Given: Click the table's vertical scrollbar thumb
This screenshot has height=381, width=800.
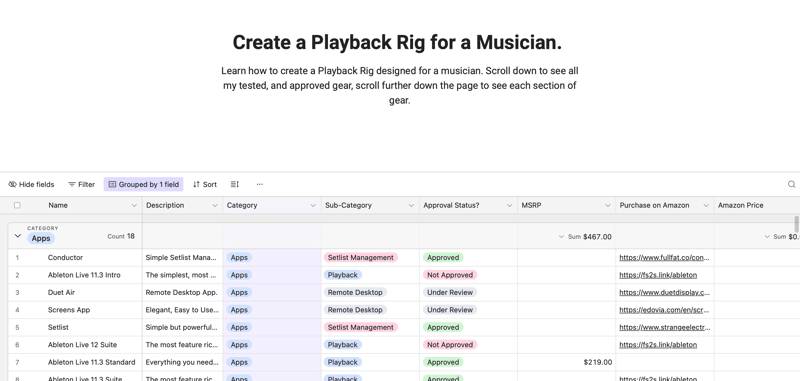Looking at the screenshot, I should point(796,224).
